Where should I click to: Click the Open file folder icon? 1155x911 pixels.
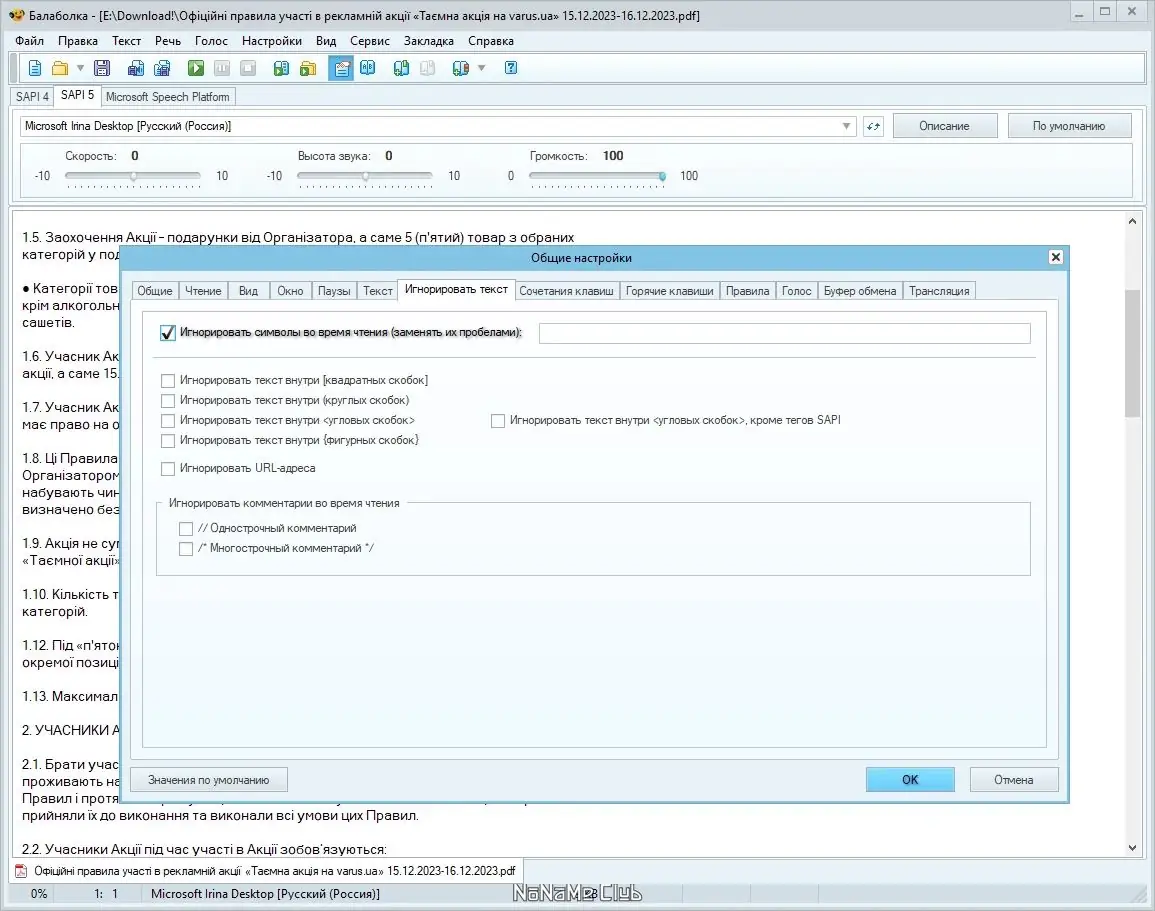pyautogui.click(x=60, y=68)
